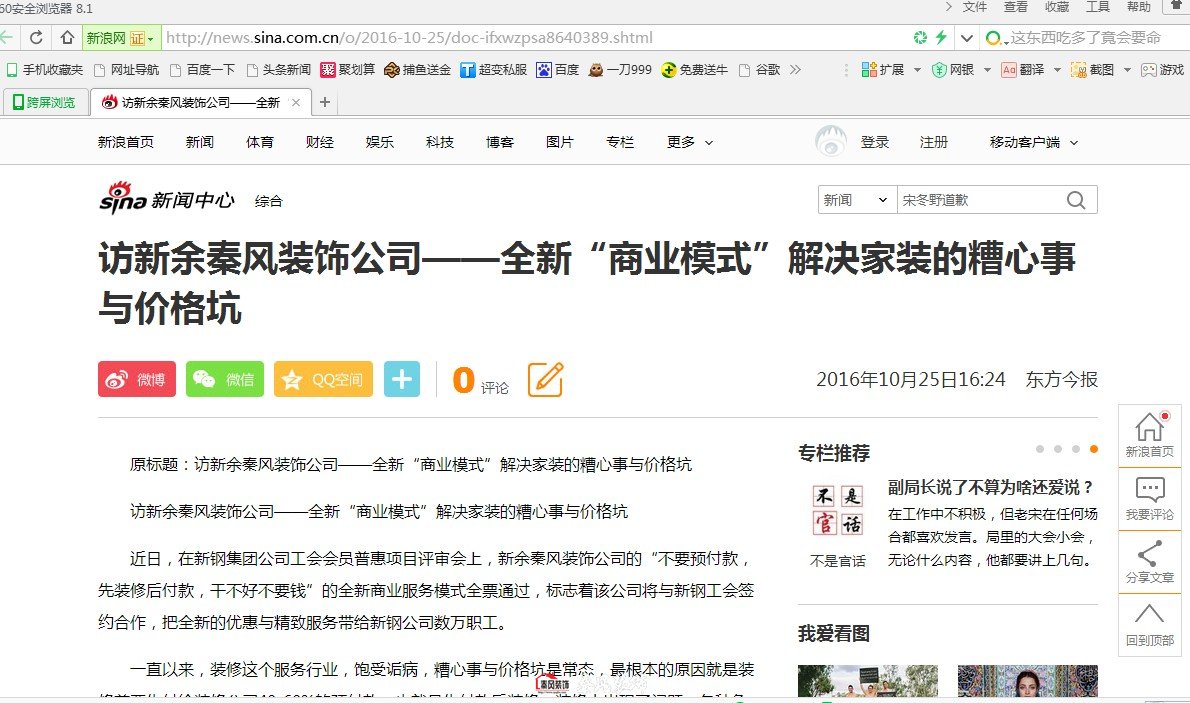Select the first gray carousel dot
This screenshot has height=703, width=1190.
pyautogui.click(x=1040, y=449)
